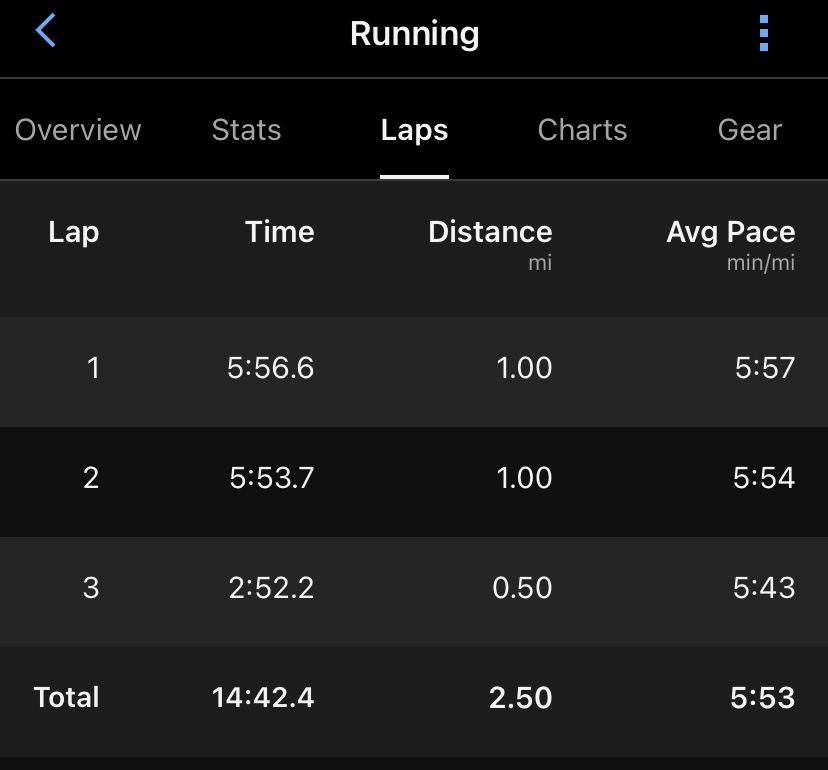Tap the Total time 14:42.4
Screen dimensions: 828x770
pyautogui.click(x=263, y=697)
